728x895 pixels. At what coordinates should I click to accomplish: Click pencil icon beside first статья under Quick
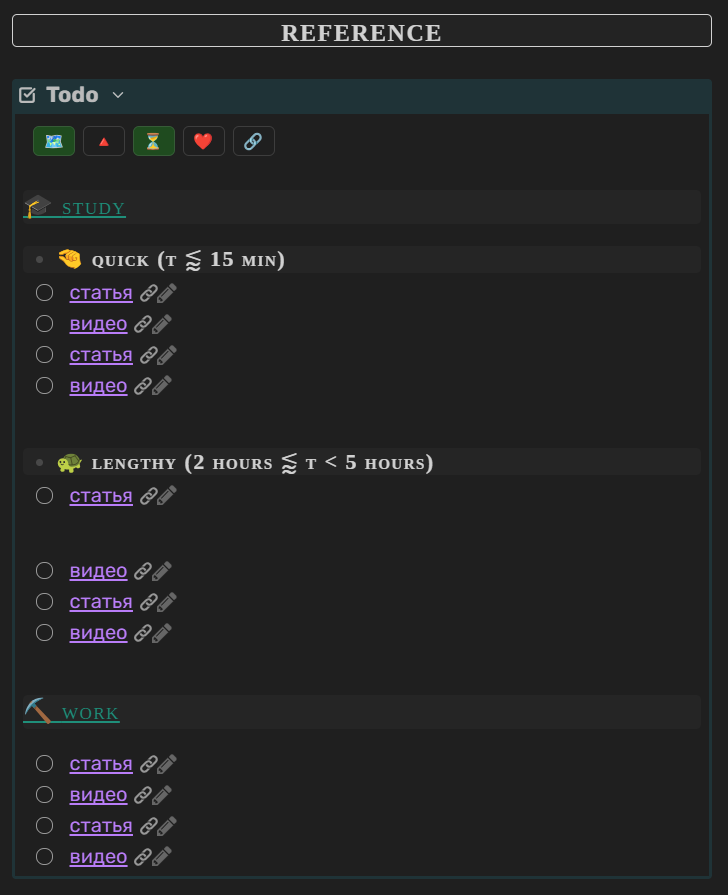click(x=168, y=293)
